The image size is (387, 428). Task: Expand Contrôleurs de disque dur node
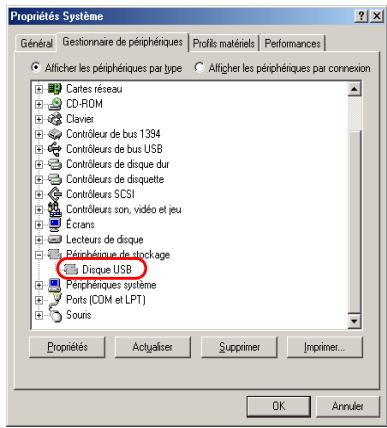point(39,164)
